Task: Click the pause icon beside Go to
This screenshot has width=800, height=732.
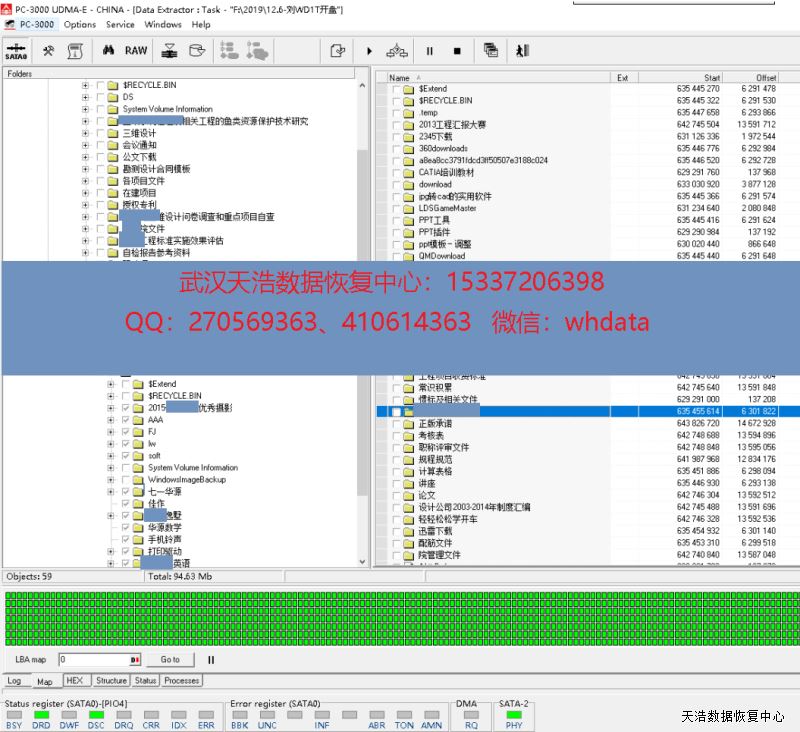Action: 211,660
